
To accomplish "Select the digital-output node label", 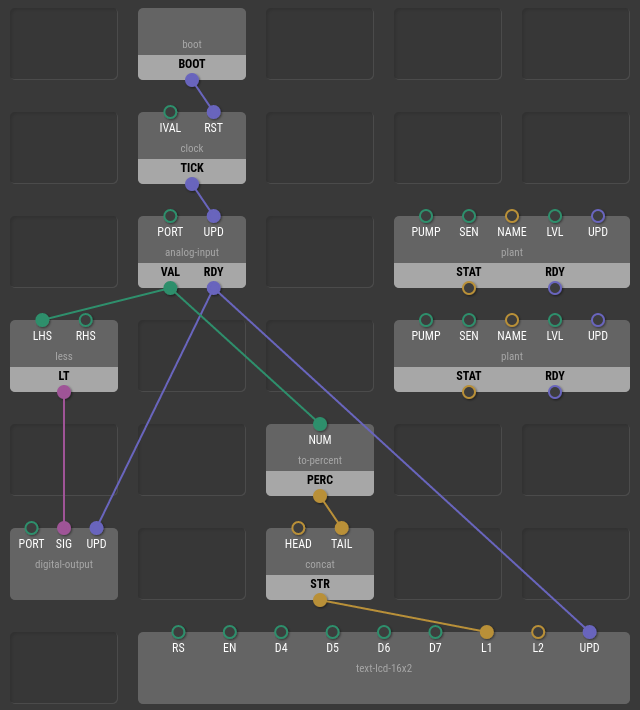I will point(64,564).
